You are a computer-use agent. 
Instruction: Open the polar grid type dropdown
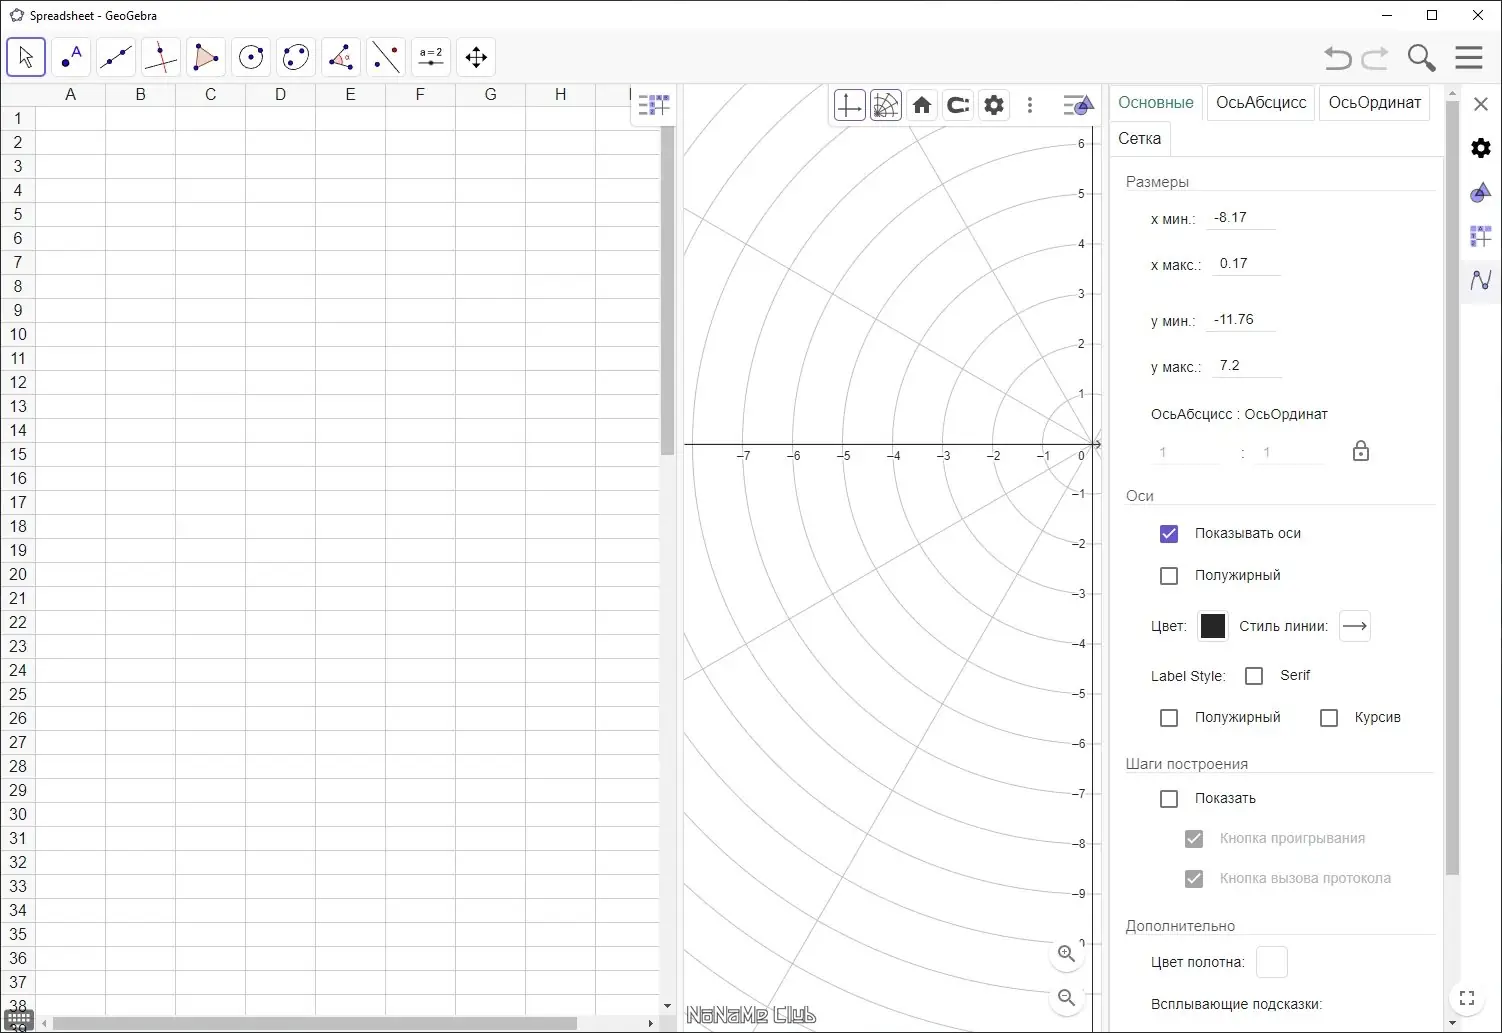tap(886, 105)
